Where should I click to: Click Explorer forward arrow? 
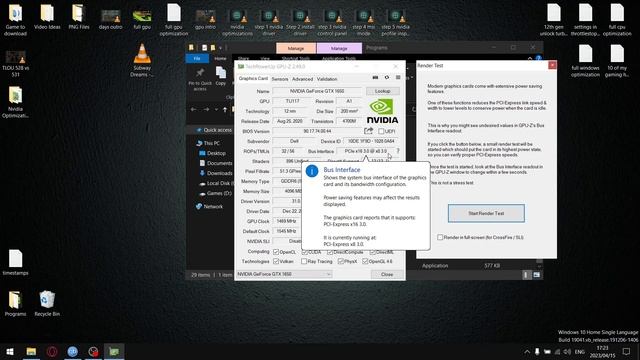(x=206, y=109)
